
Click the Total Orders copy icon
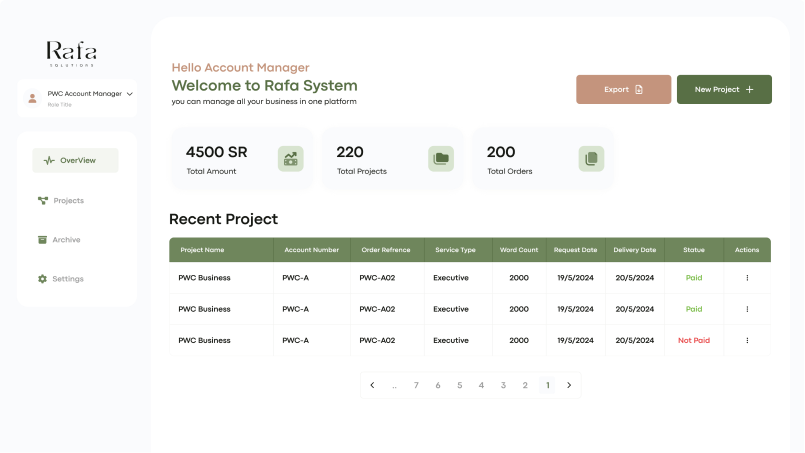coord(591,158)
